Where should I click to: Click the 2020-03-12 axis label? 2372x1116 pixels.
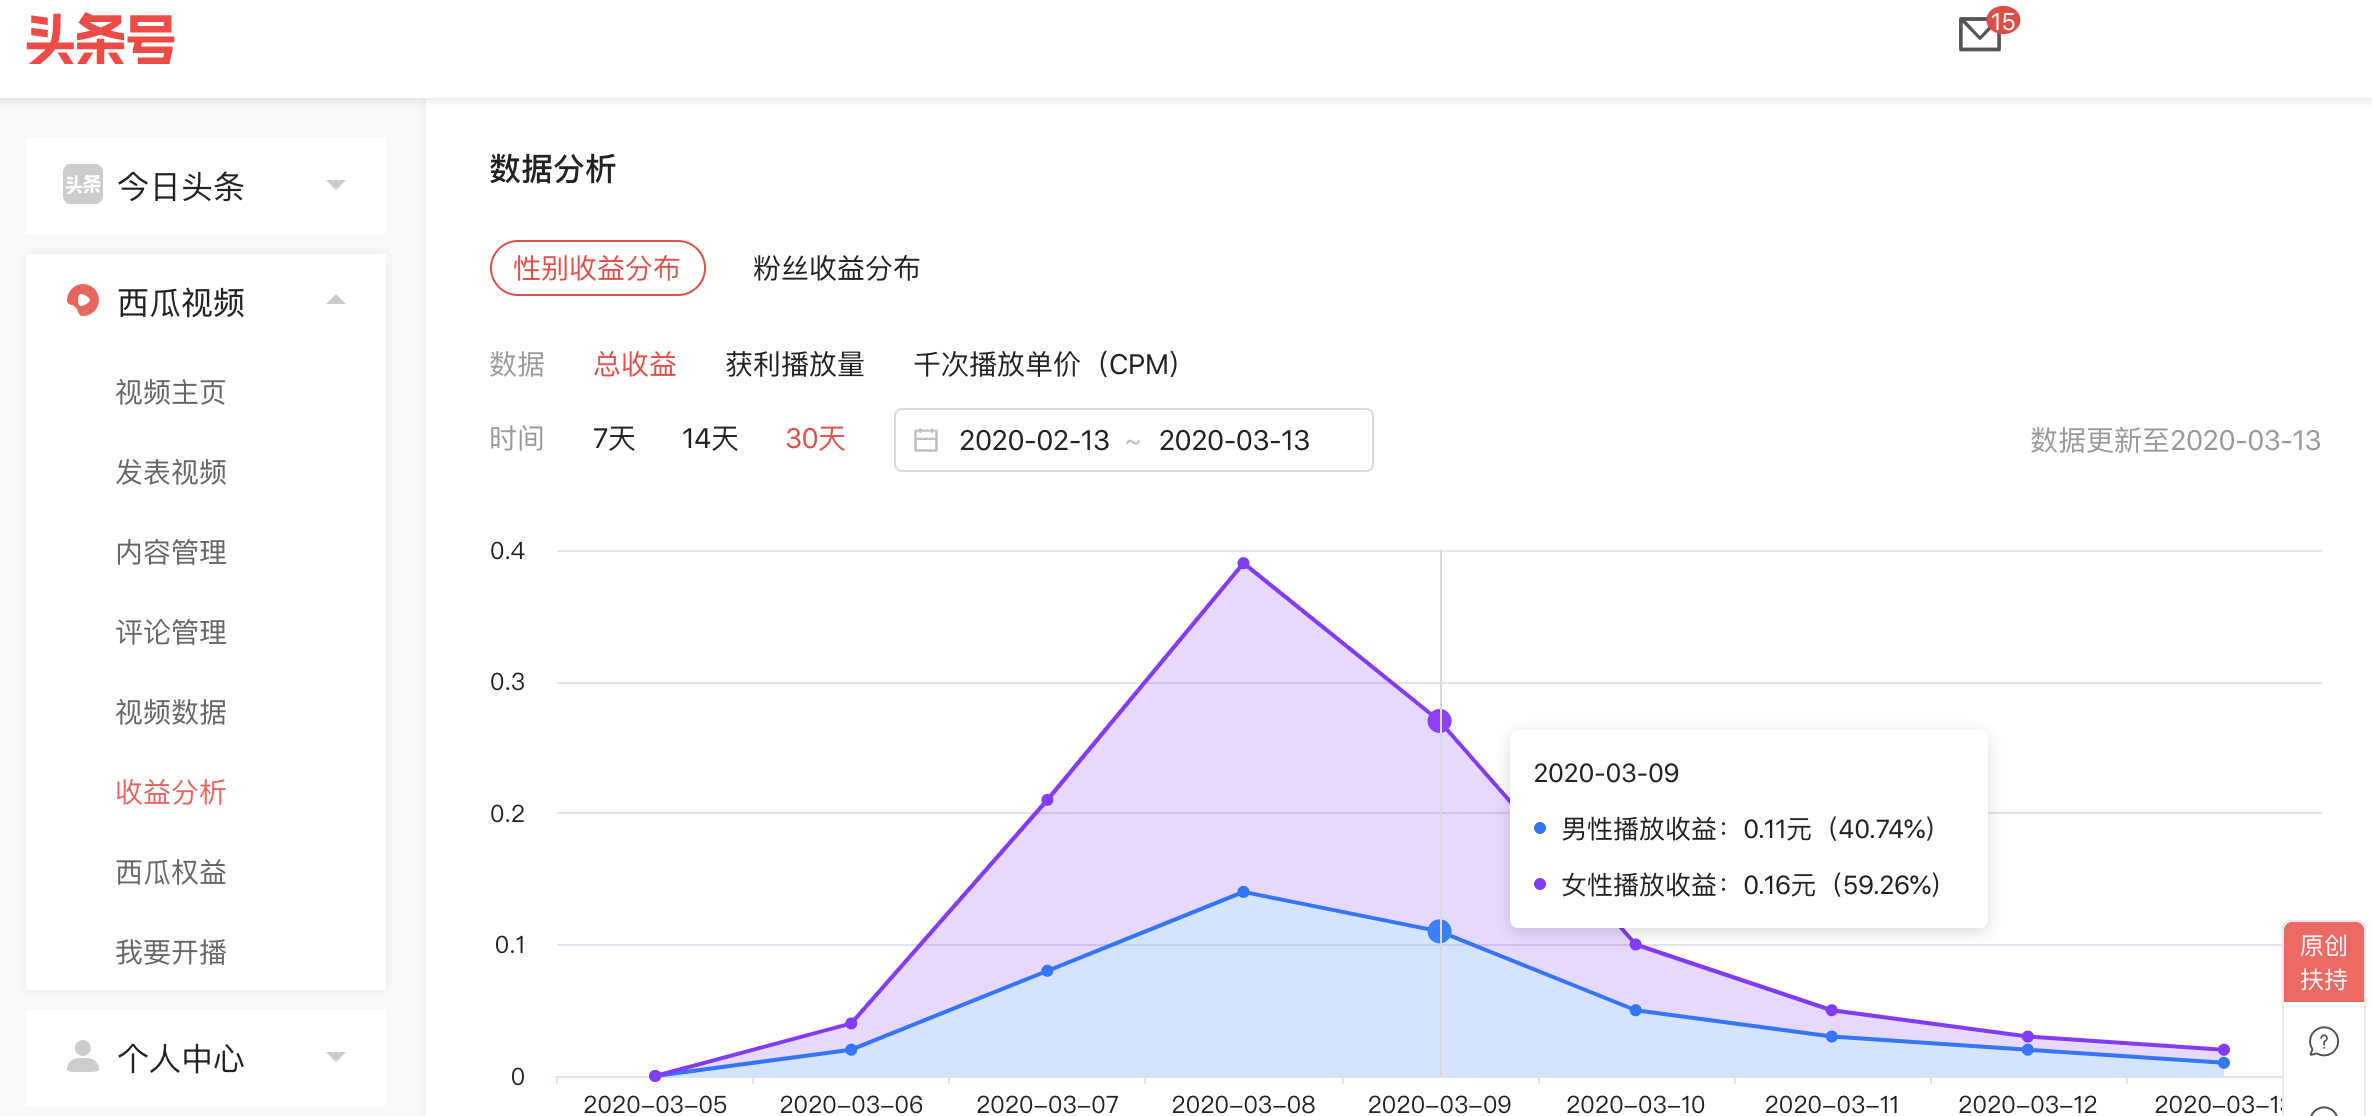(x=2027, y=1104)
